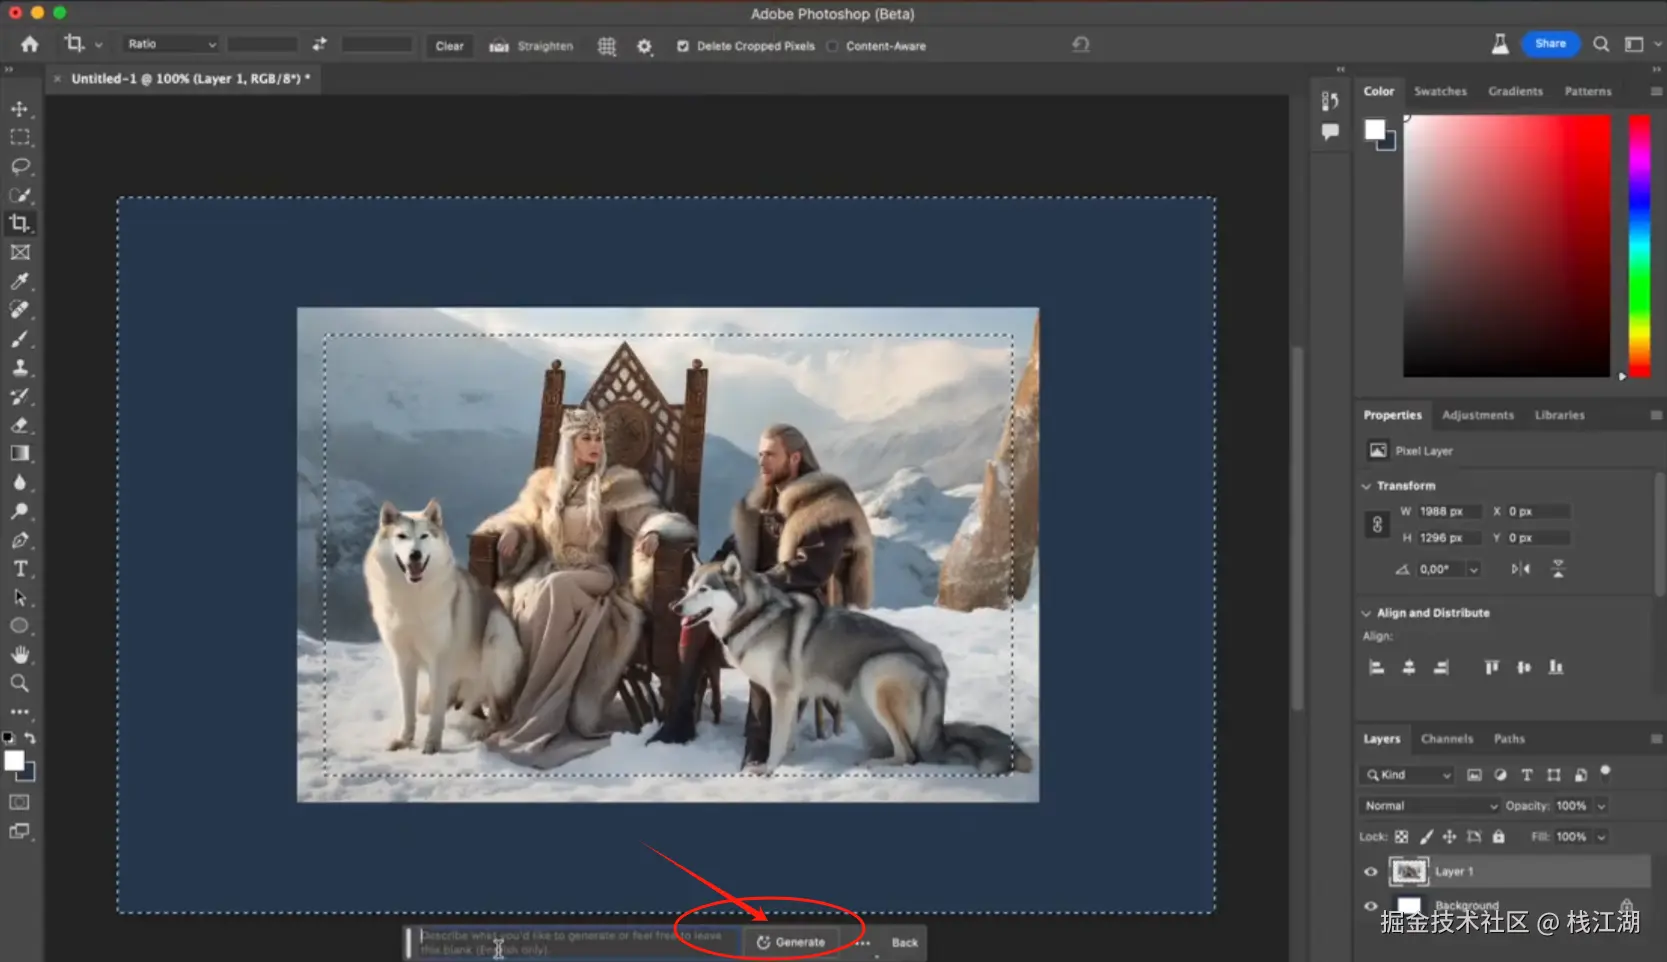
Task: Select the Rectangular Marquee tool
Action: tap(19, 137)
